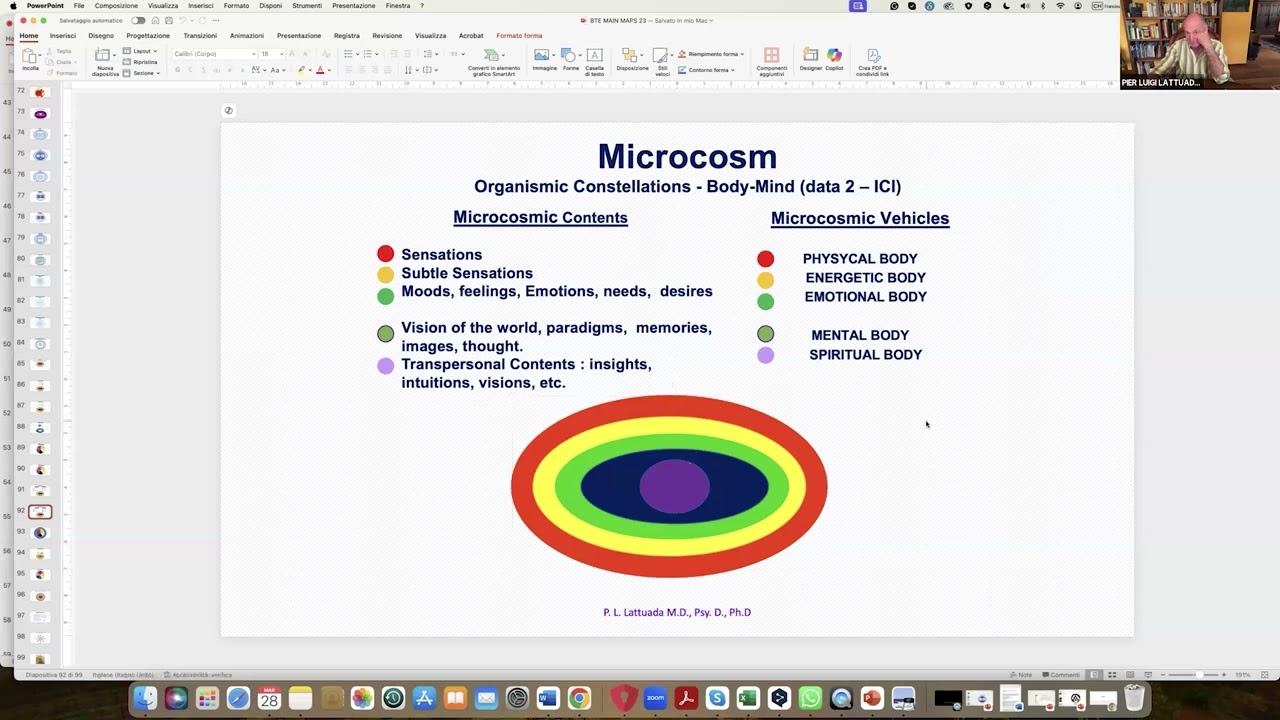Image resolution: width=1280 pixels, height=720 pixels.
Task: Open the Transizioni ribbon tab
Action: click(x=200, y=35)
